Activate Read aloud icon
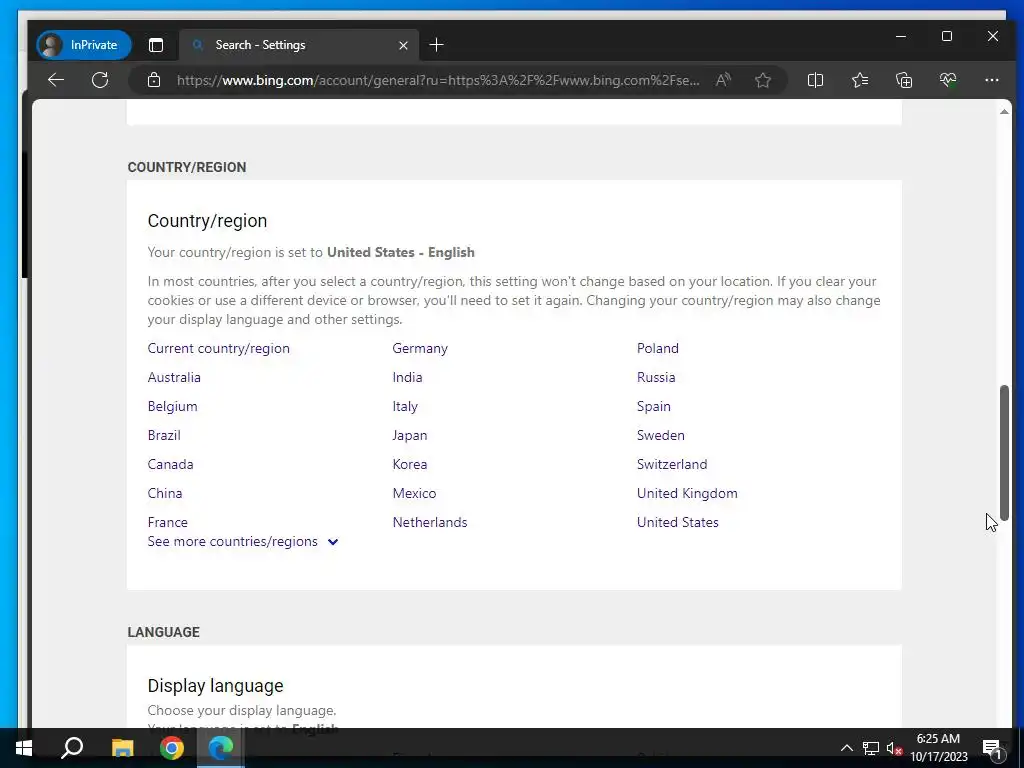The image size is (1024, 768). click(x=723, y=80)
